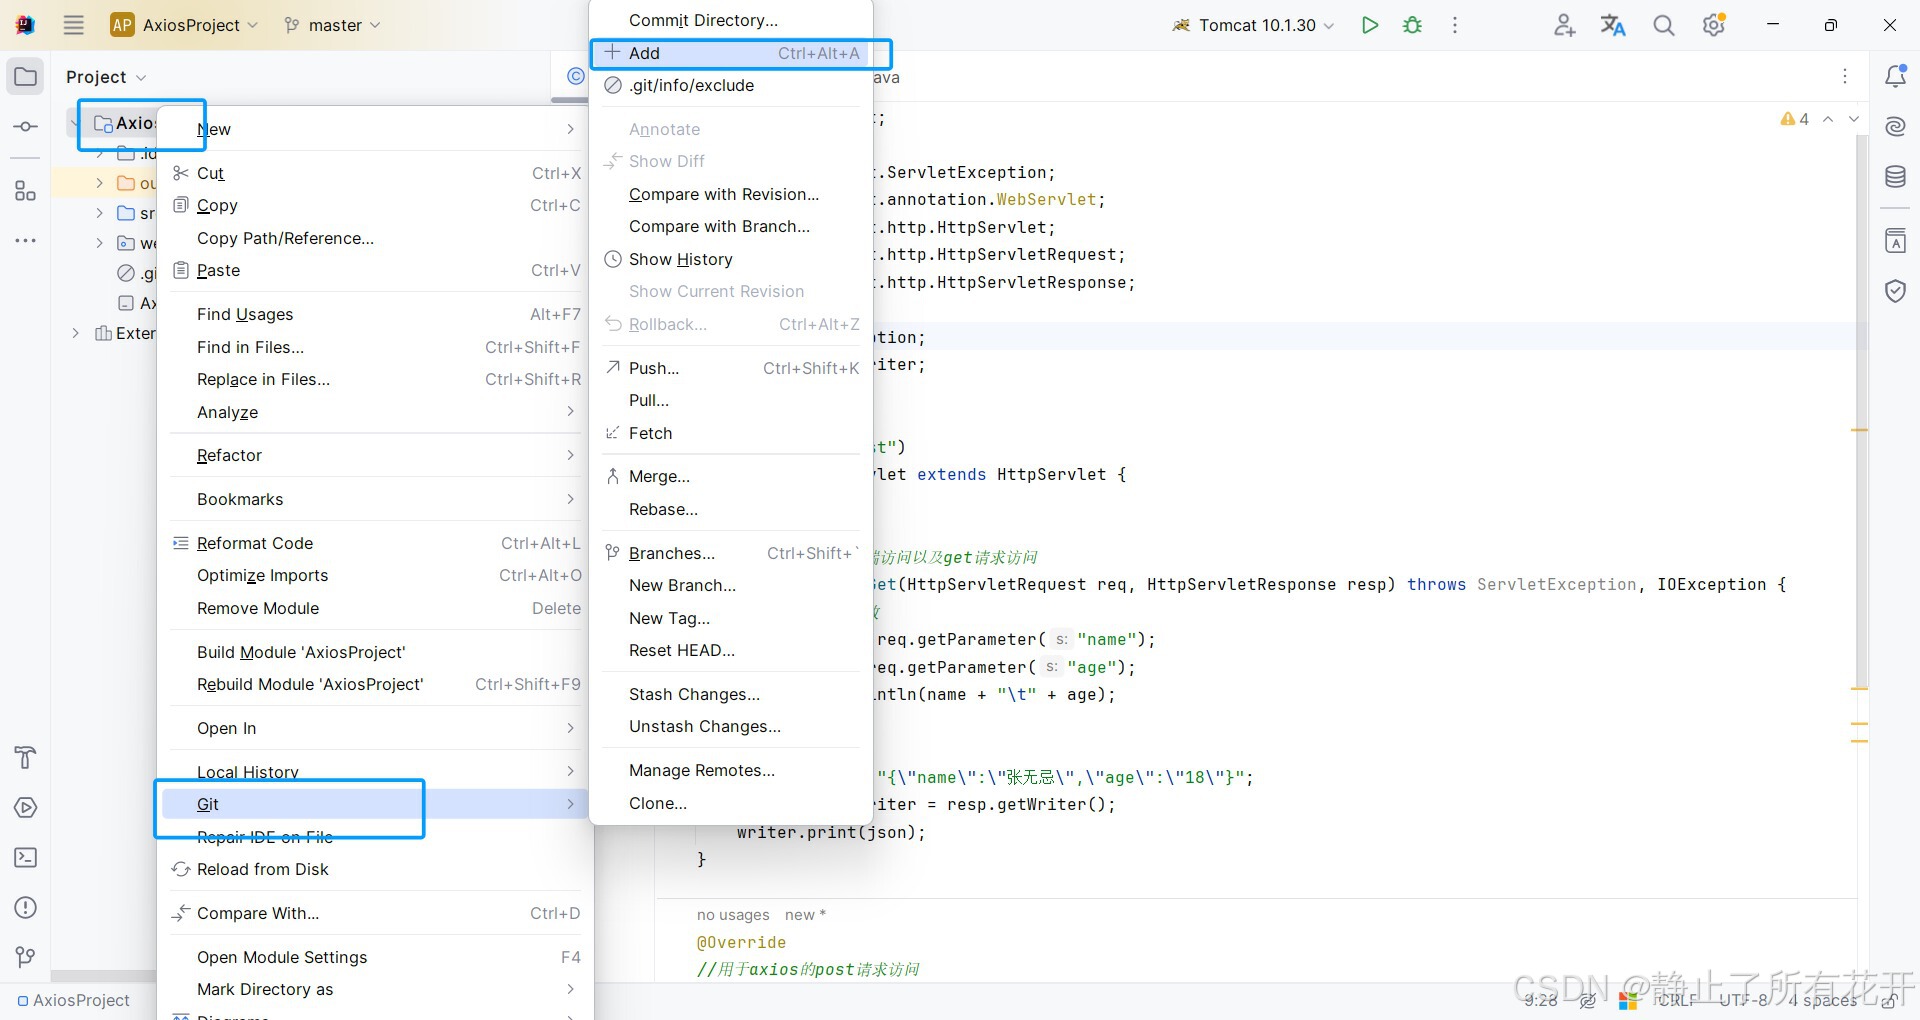
Task: Choose Fetch in the Git submenu
Action: coord(731,433)
